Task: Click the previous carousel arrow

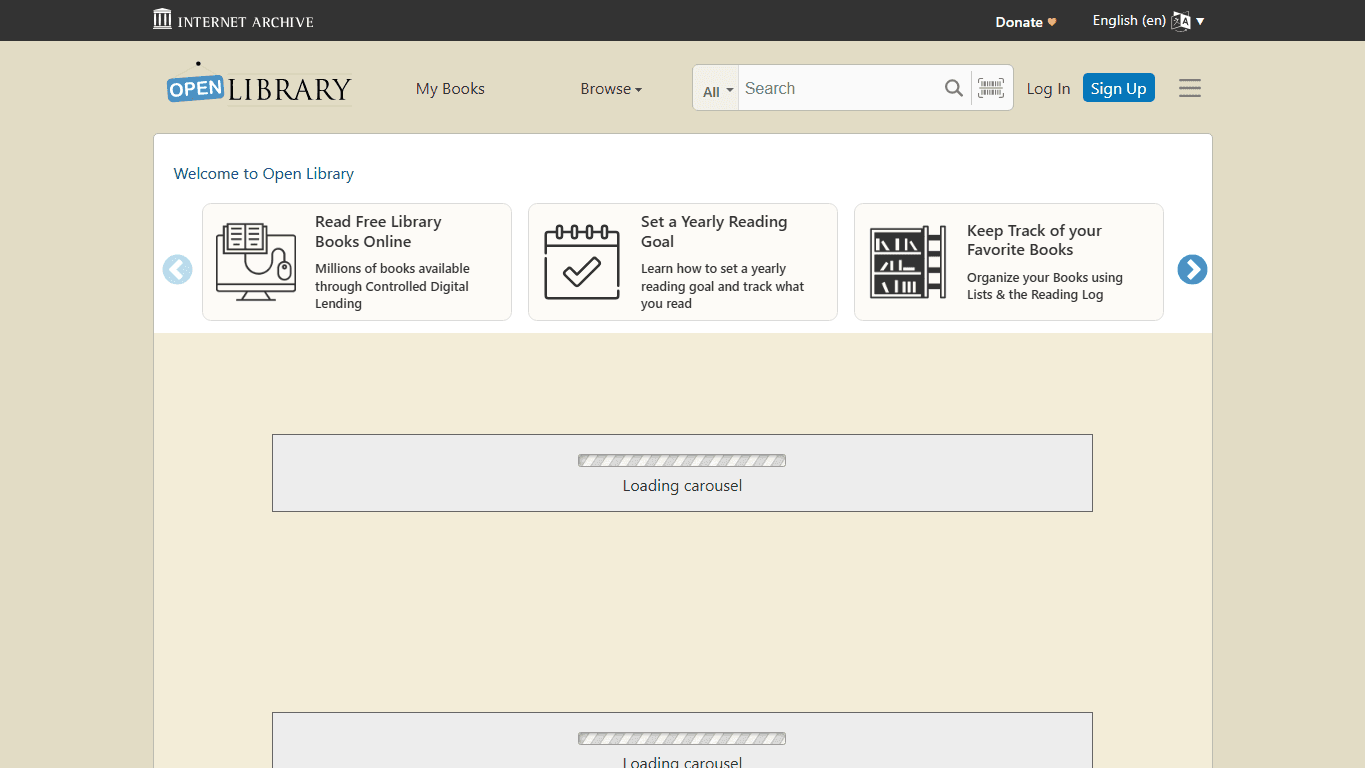Action: click(x=177, y=270)
